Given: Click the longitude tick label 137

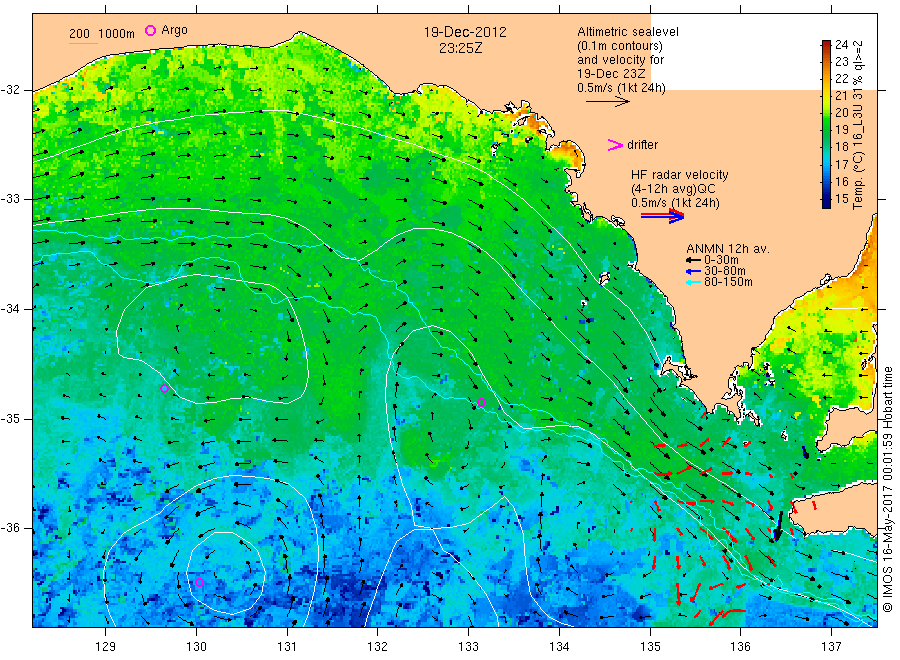Looking at the screenshot, I should (831, 647).
